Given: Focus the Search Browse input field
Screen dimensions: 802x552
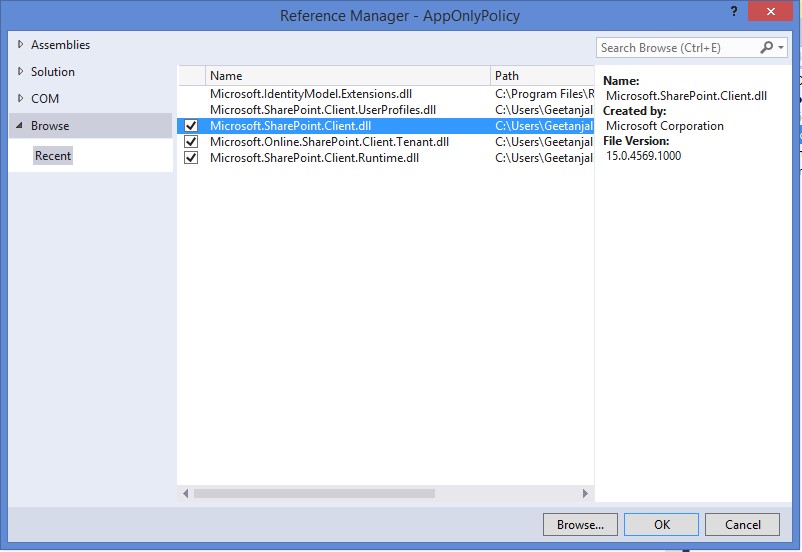Looking at the screenshot, I should pos(678,48).
